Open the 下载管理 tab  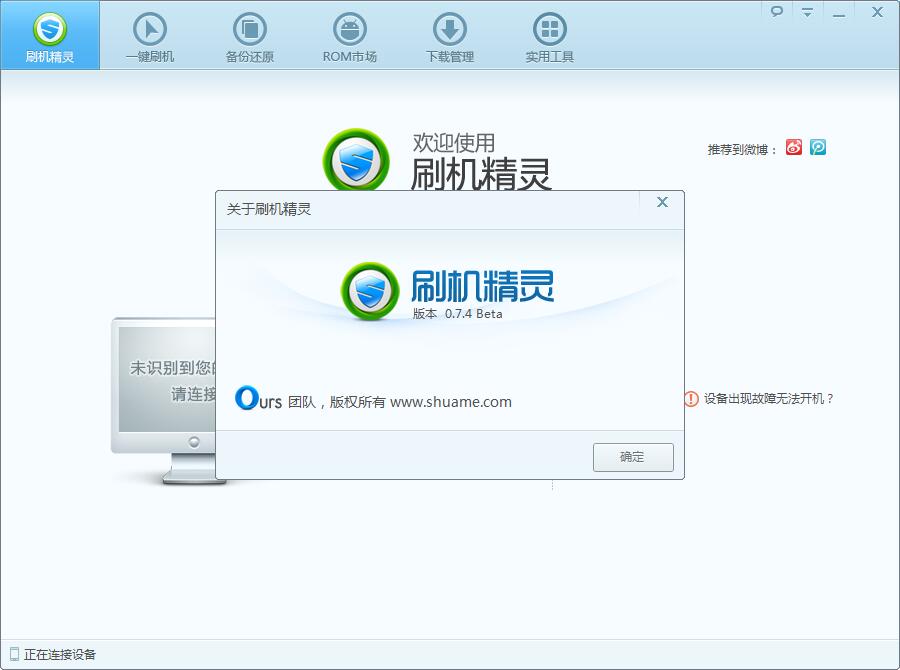click(x=449, y=36)
